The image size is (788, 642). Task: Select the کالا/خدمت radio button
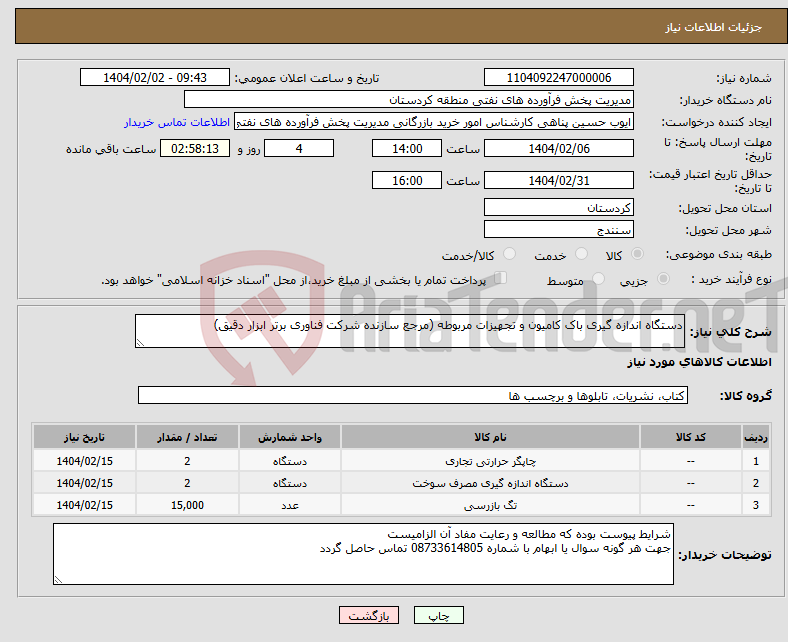click(x=510, y=254)
